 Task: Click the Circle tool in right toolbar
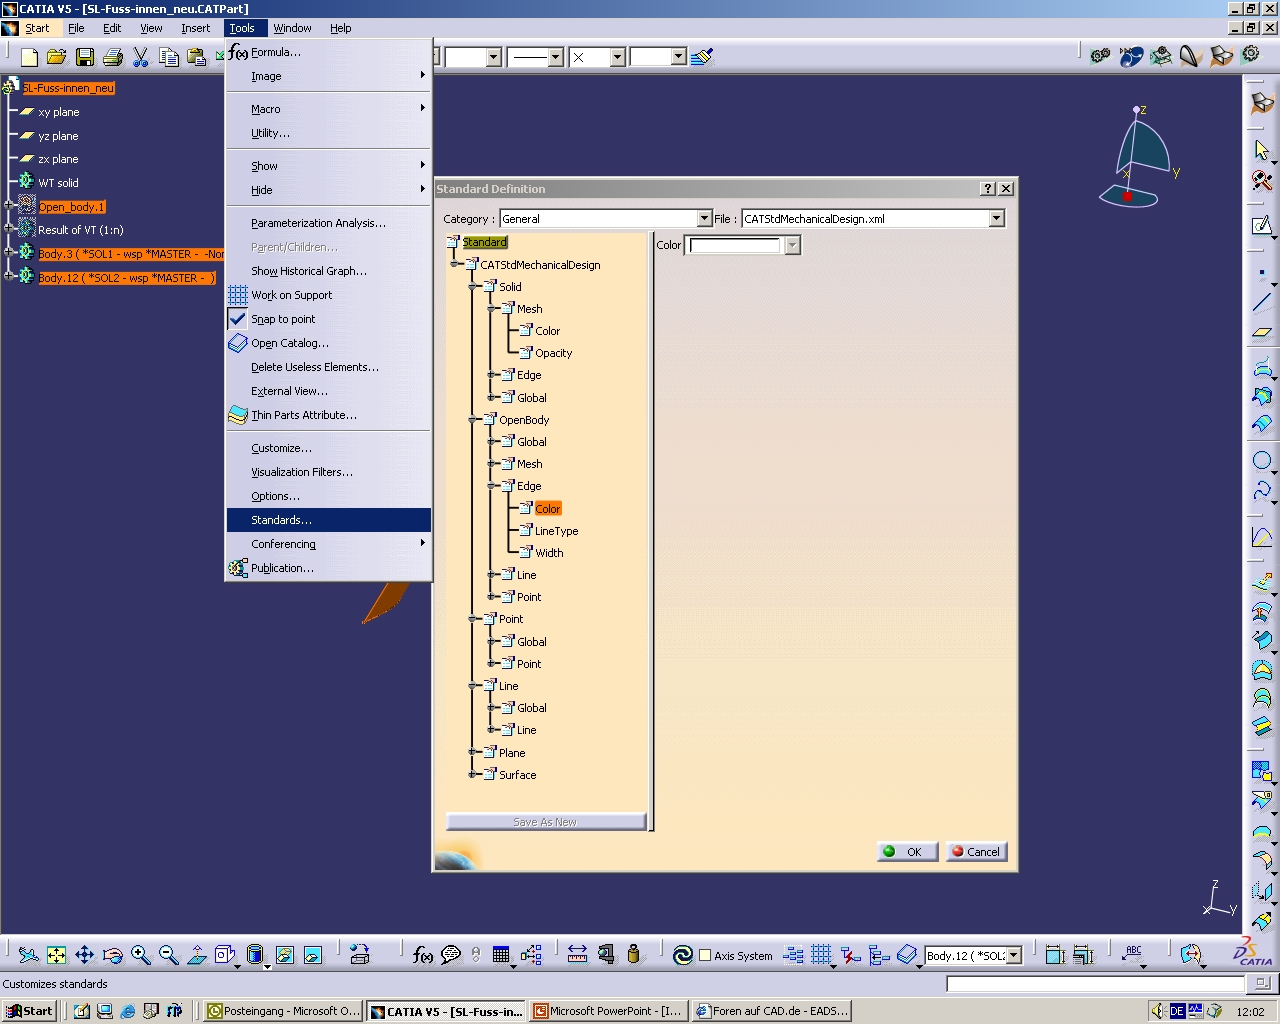pyautogui.click(x=1262, y=460)
